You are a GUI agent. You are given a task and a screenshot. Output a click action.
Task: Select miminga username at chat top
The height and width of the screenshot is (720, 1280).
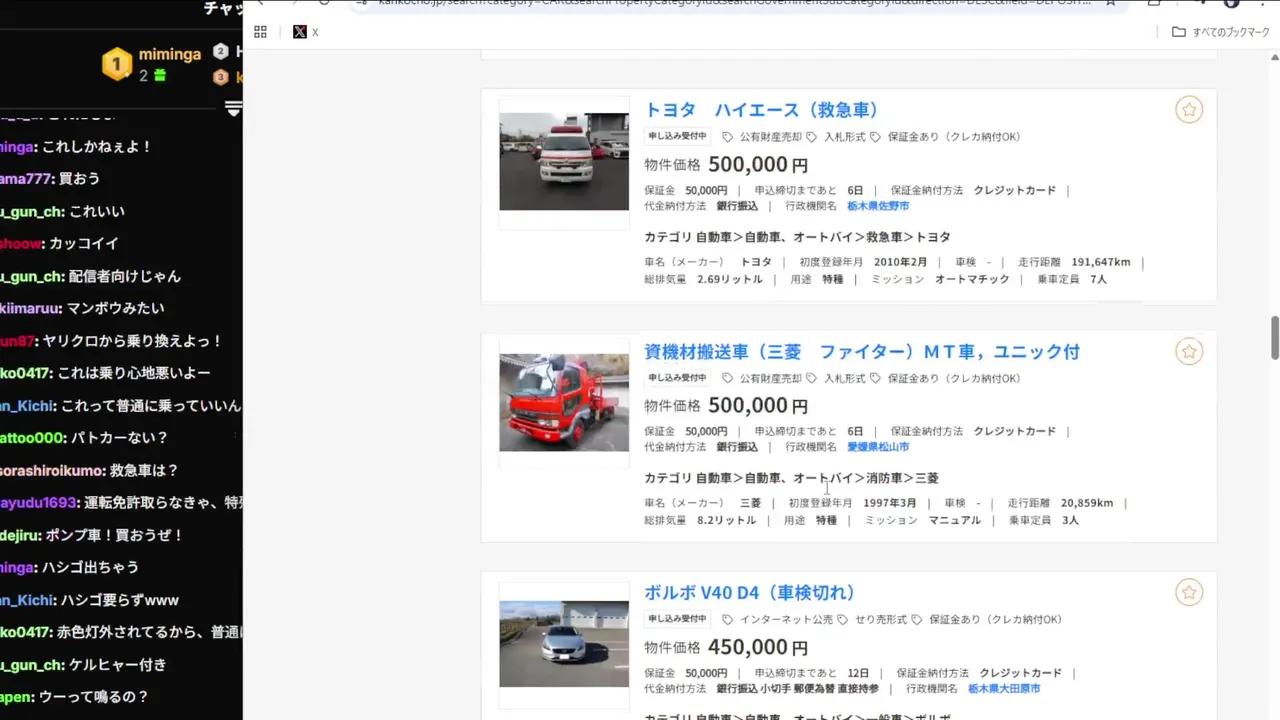coord(170,54)
